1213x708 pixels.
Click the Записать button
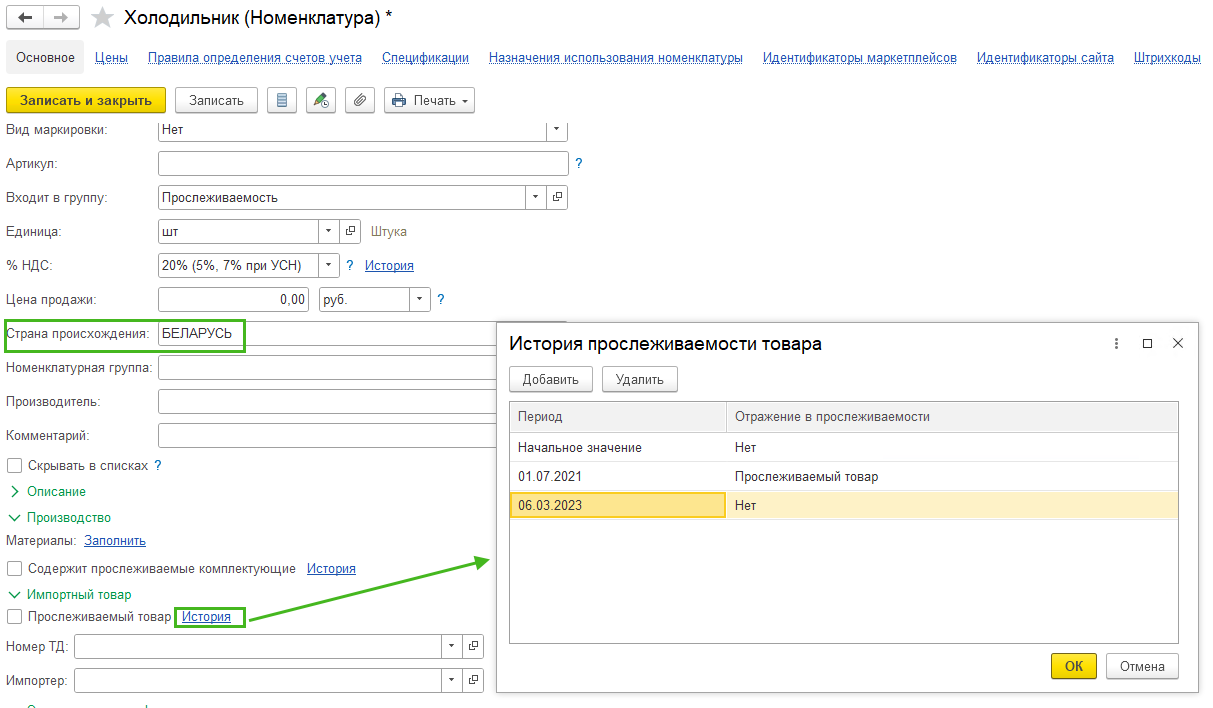(216, 100)
